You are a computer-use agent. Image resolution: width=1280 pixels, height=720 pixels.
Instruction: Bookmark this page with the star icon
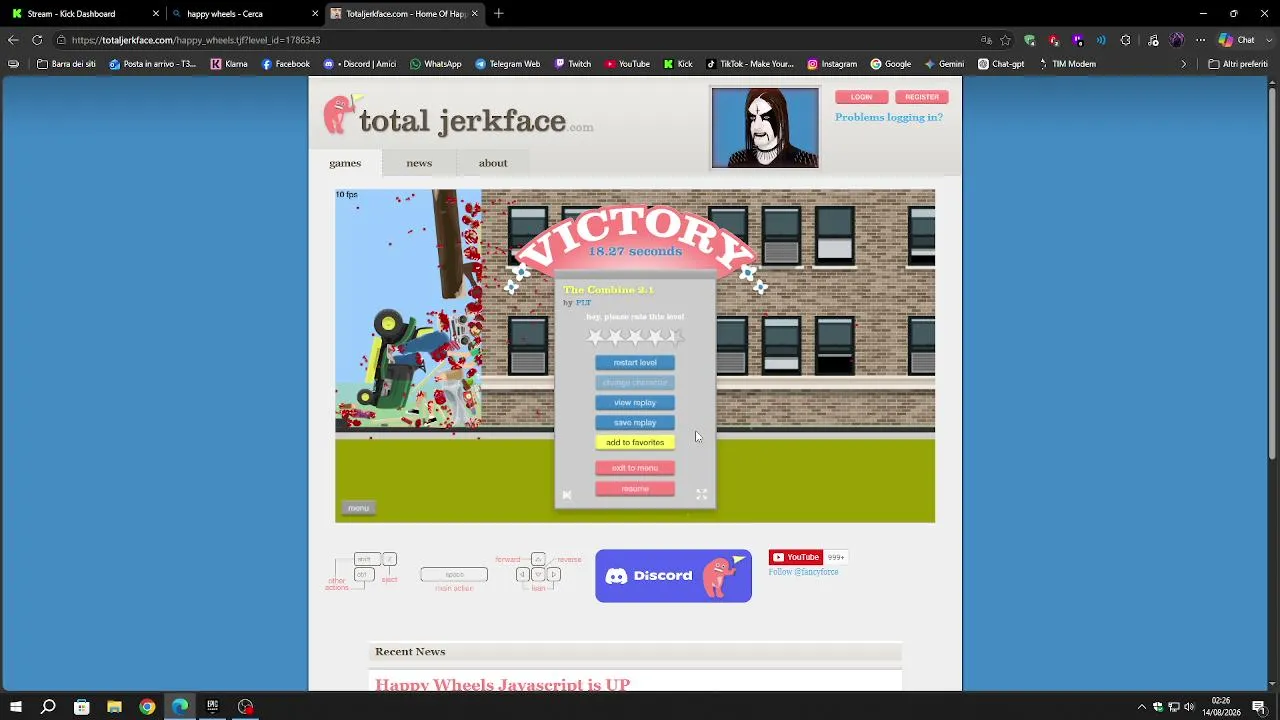pos(1006,40)
